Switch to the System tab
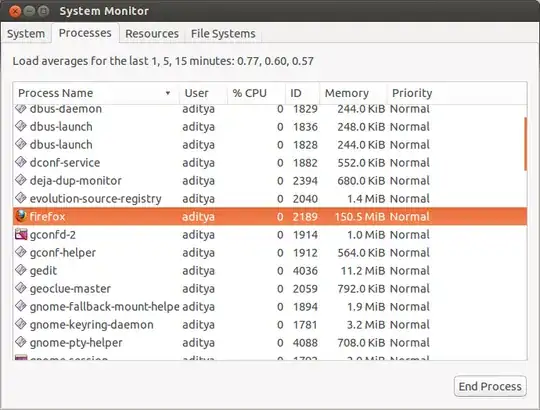The height and width of the screenshot is (410, 540). (x=26, y=34)
